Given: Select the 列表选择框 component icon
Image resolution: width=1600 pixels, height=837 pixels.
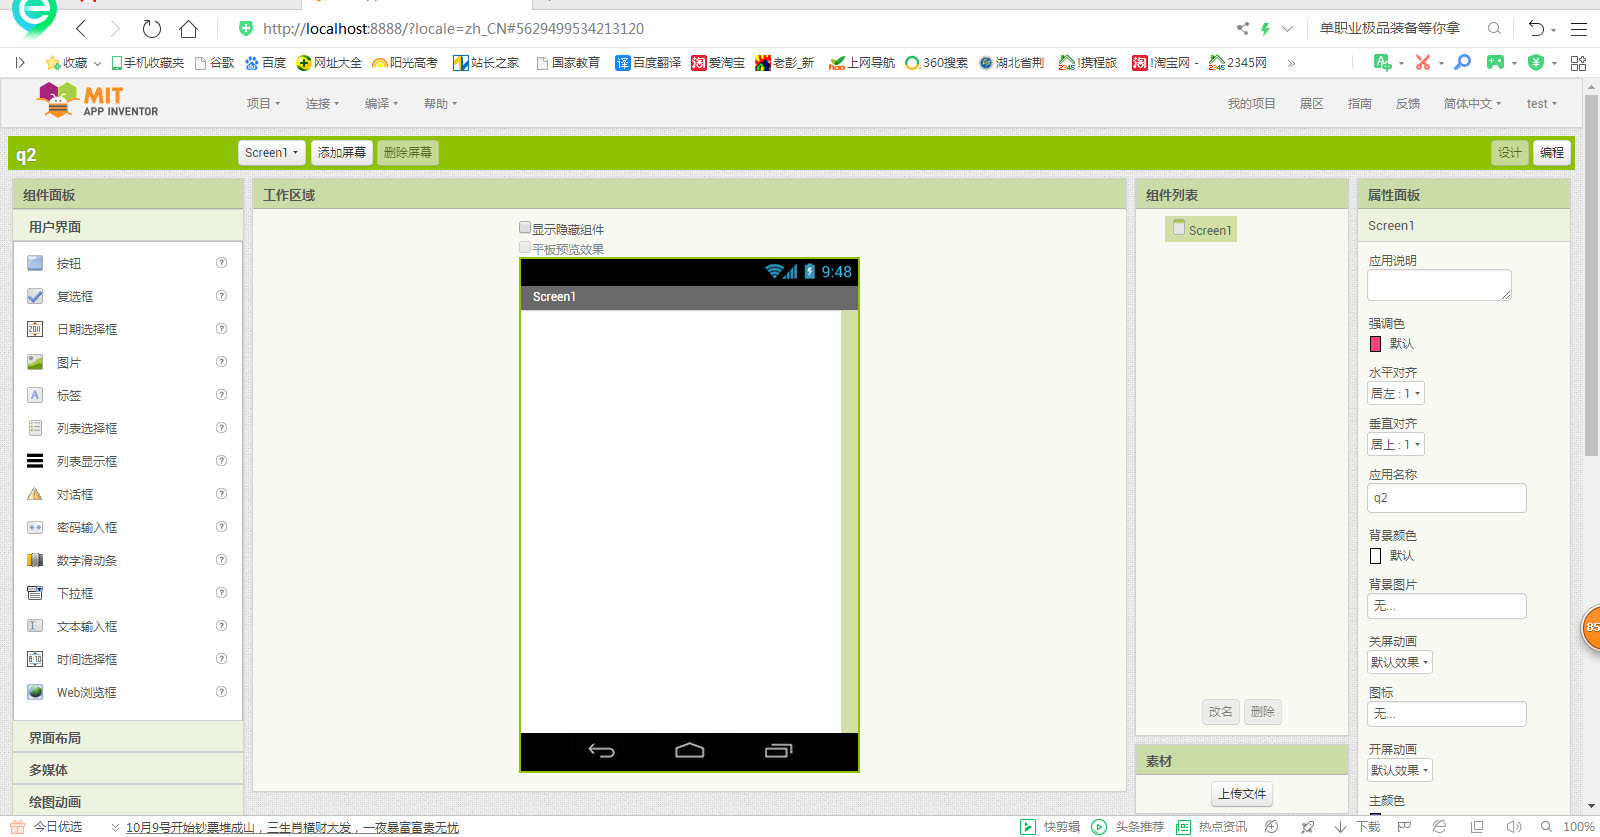Looking at the screenshot, I should click(x=35, y=428).
